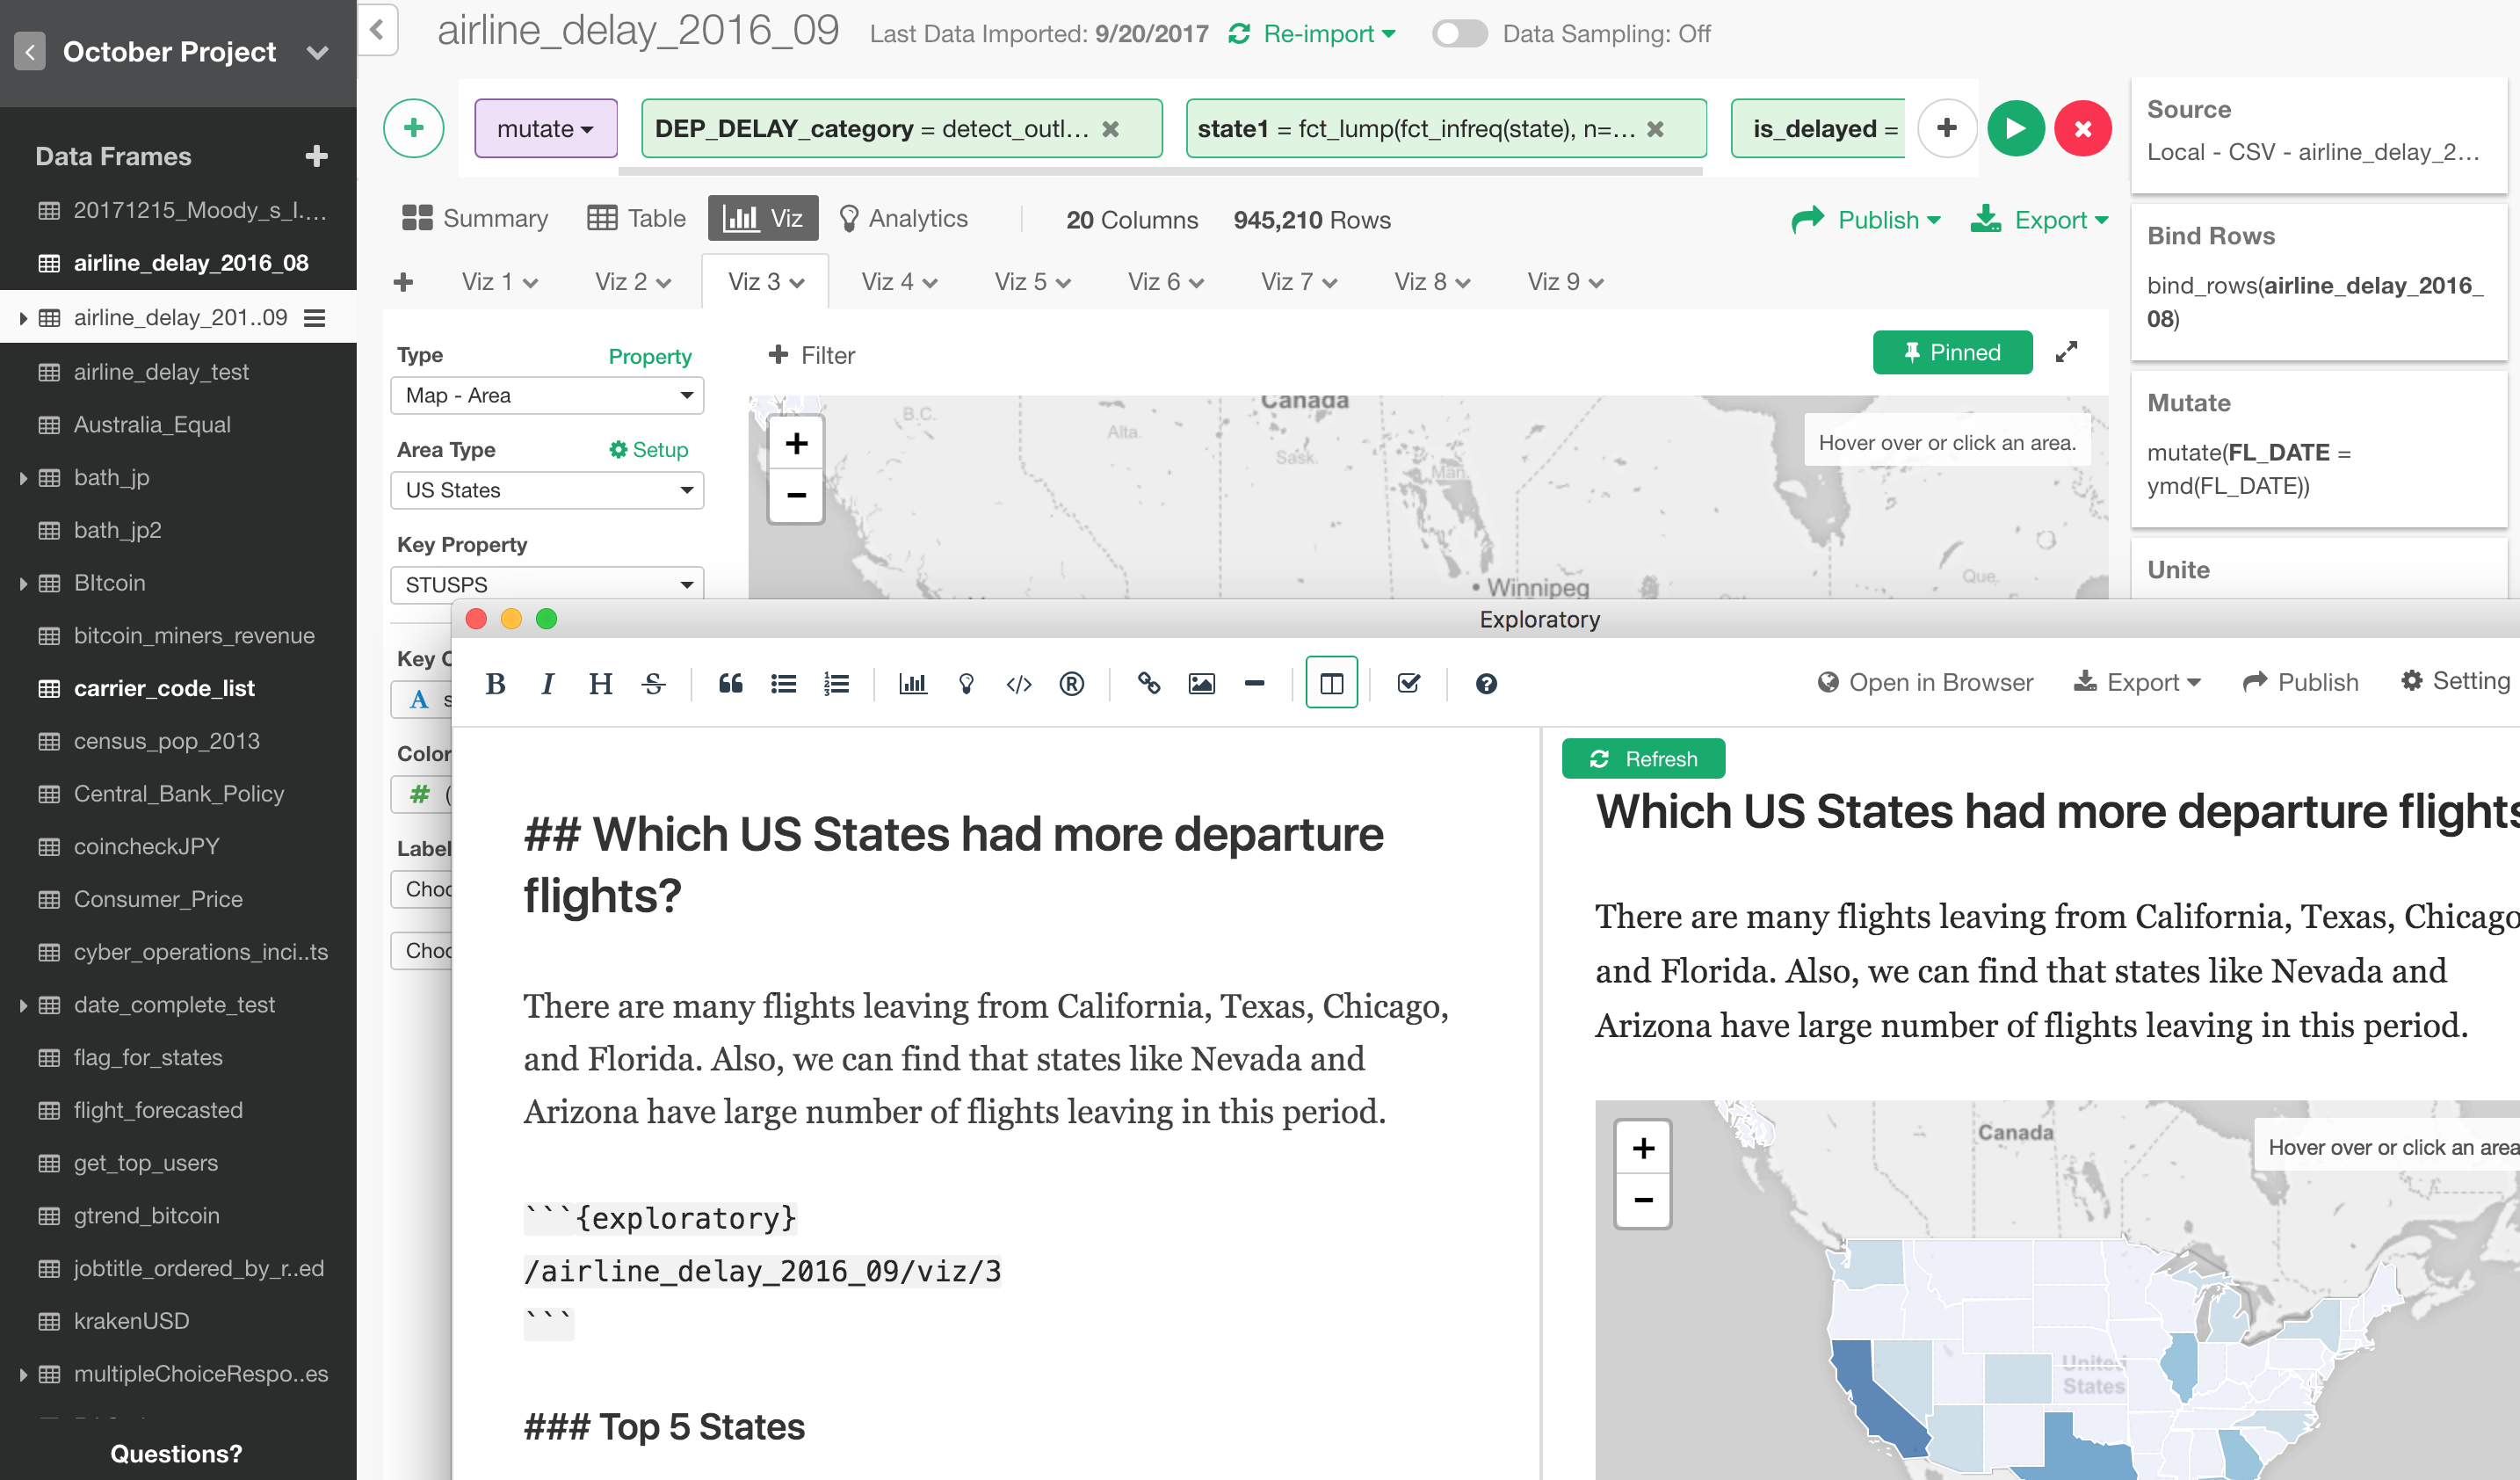Select the Viz 9 tab
This screenshot has height=1480, width=2520.
pos(1565,282)
